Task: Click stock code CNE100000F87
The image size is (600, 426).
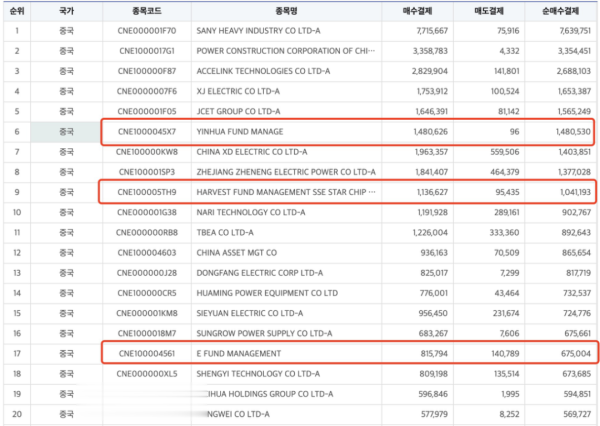Action: 147,71
